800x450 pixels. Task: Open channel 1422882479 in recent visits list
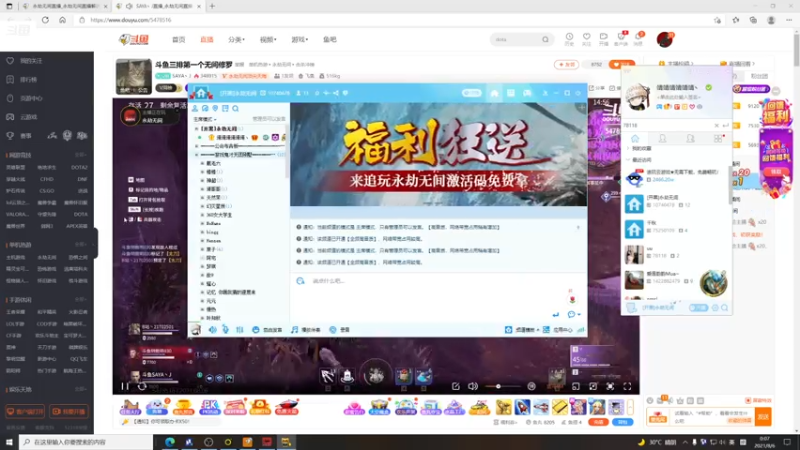point(676,278)
